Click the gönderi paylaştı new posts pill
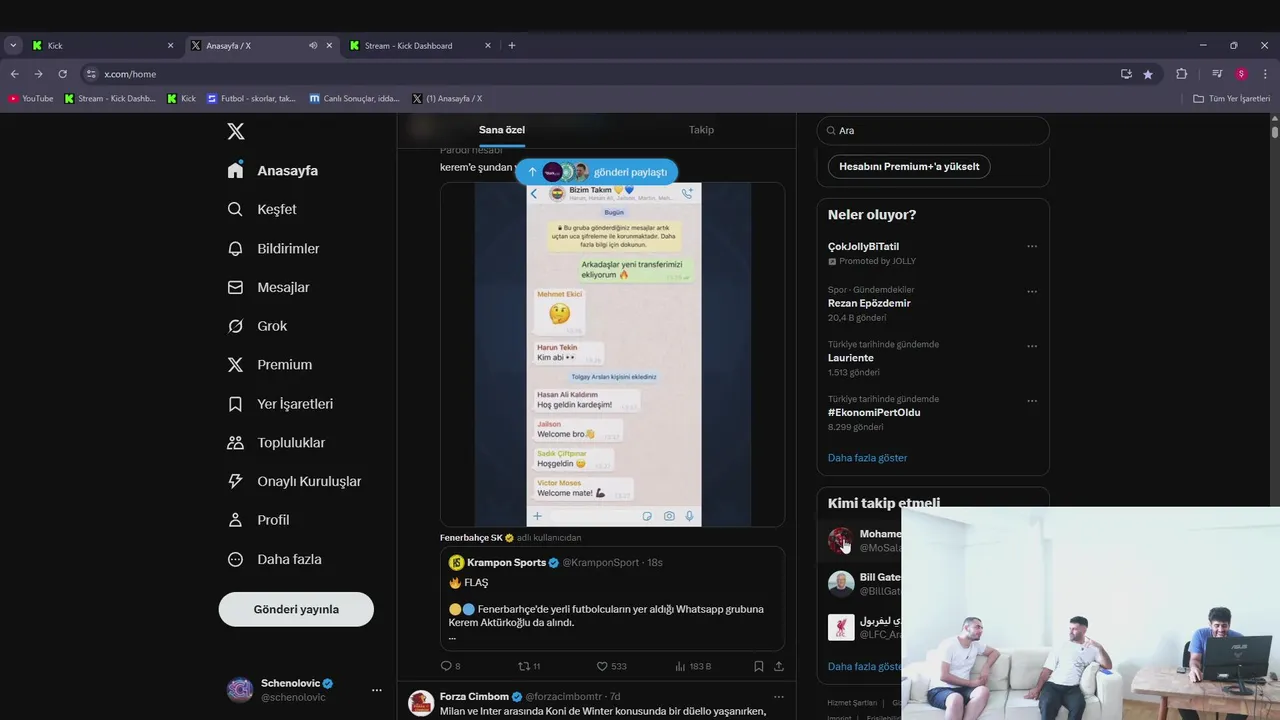The width and height of the screenshot is (1280, 720). [597, 172]
